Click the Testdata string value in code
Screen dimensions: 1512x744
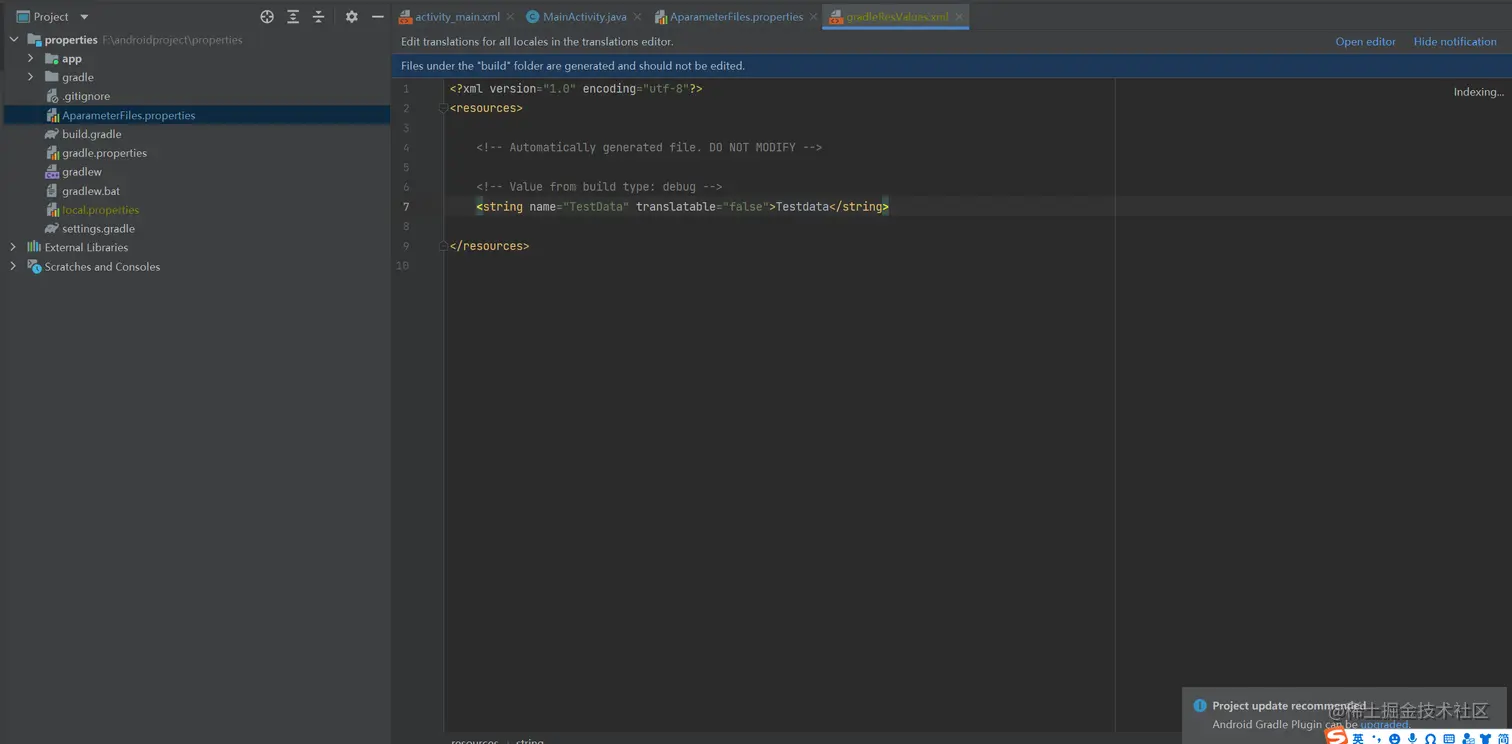coord(803,207)
